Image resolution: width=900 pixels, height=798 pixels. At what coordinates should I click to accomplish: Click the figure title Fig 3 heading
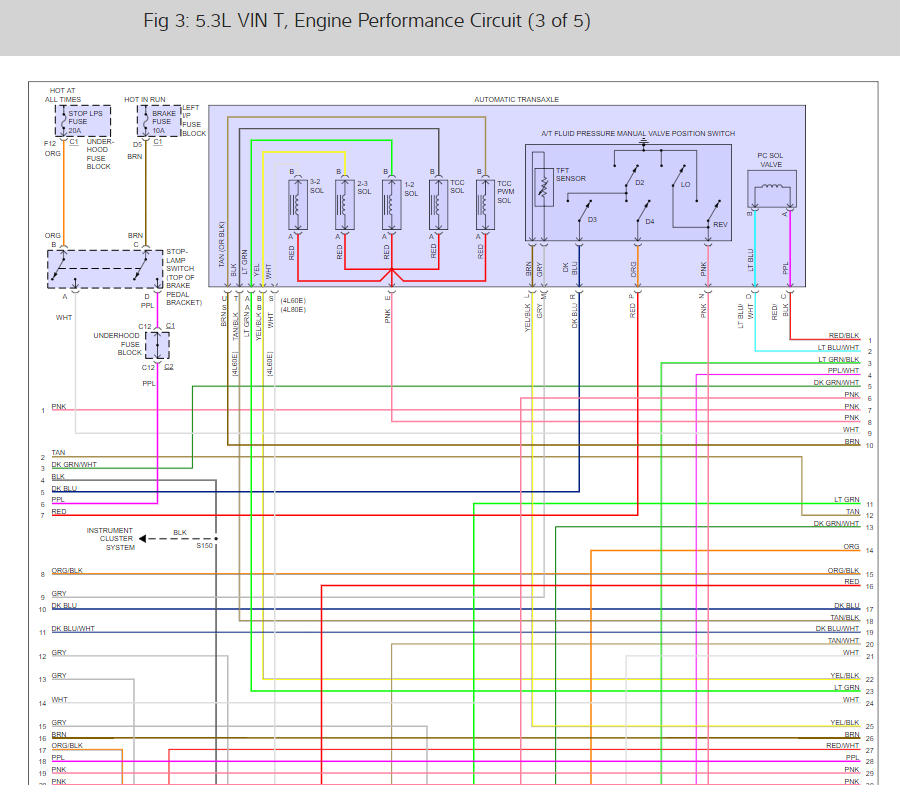(x=367, y=21)
